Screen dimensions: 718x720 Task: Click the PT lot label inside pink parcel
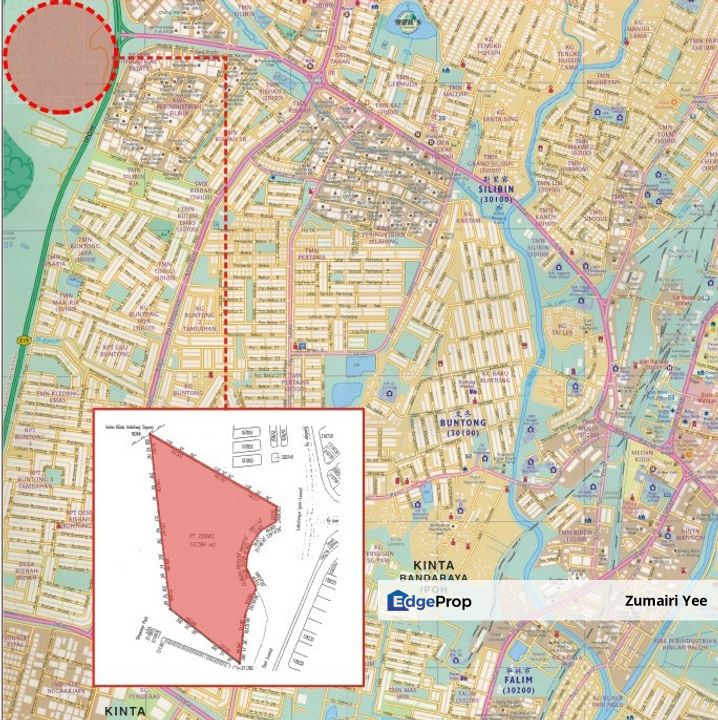204,540
